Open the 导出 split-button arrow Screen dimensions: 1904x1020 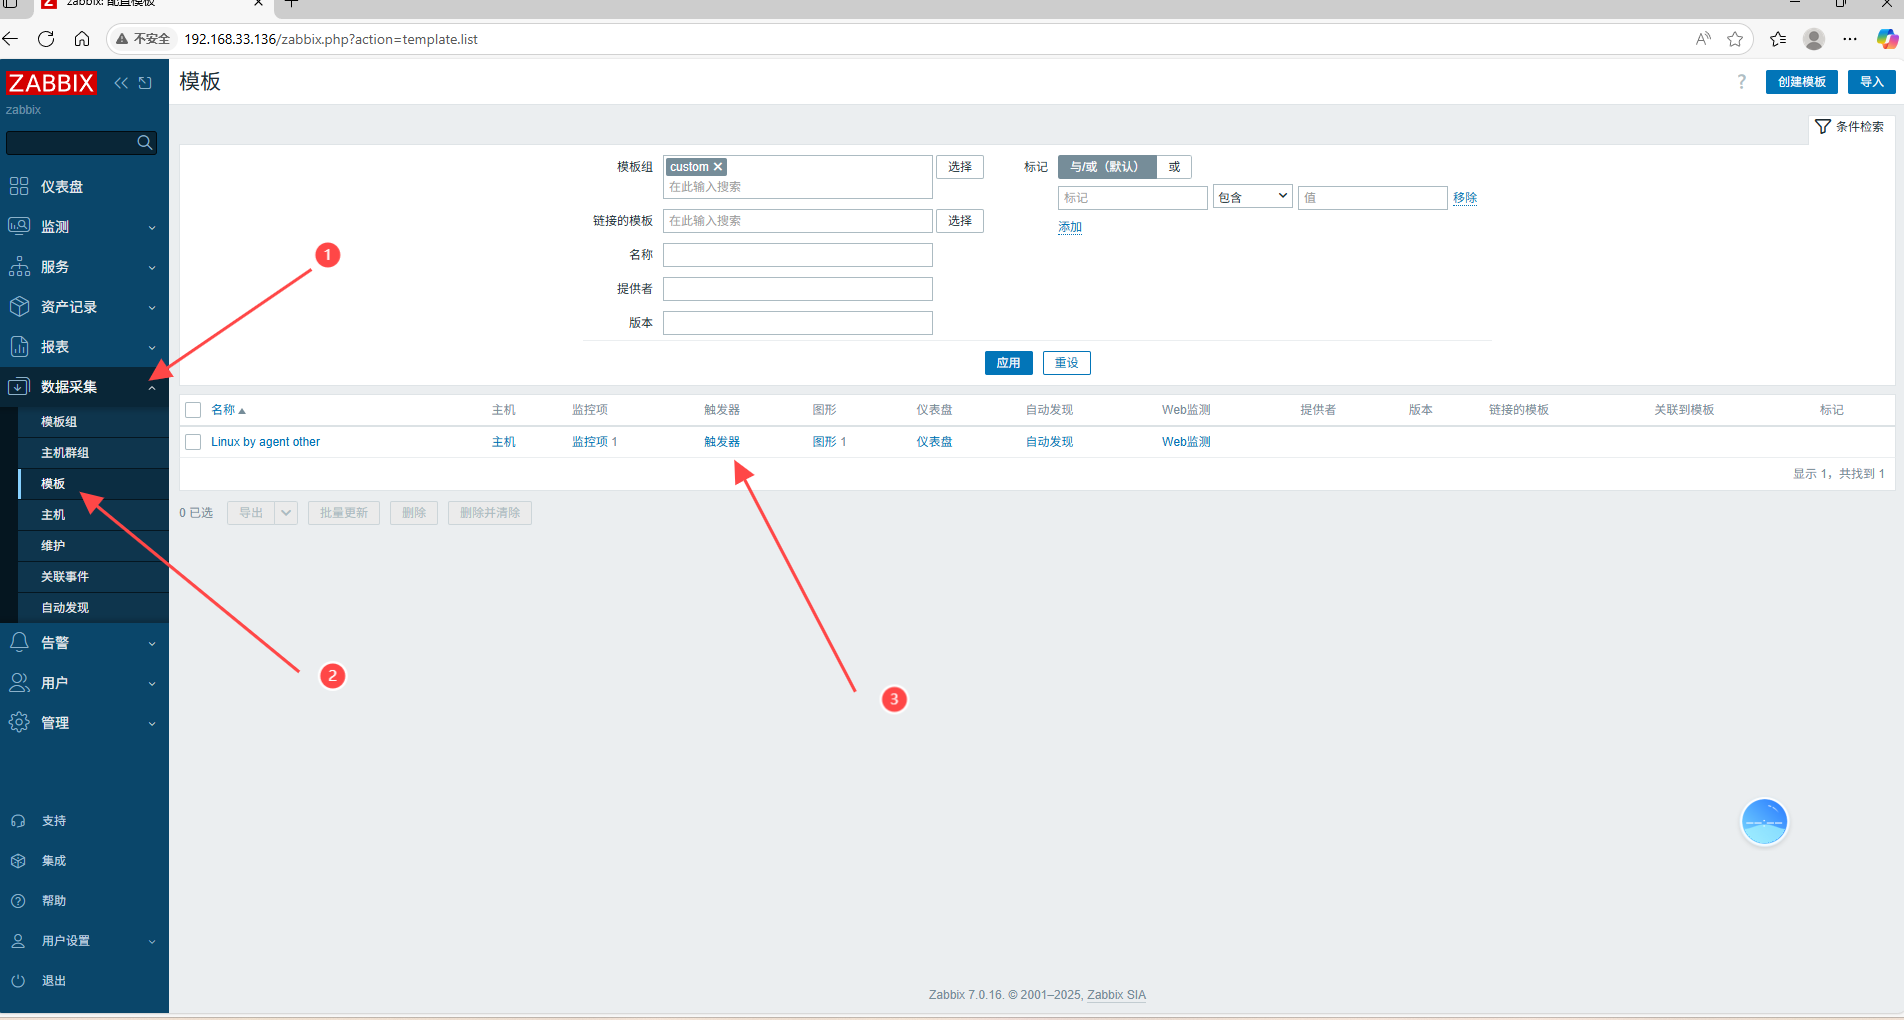click(286, 513)
